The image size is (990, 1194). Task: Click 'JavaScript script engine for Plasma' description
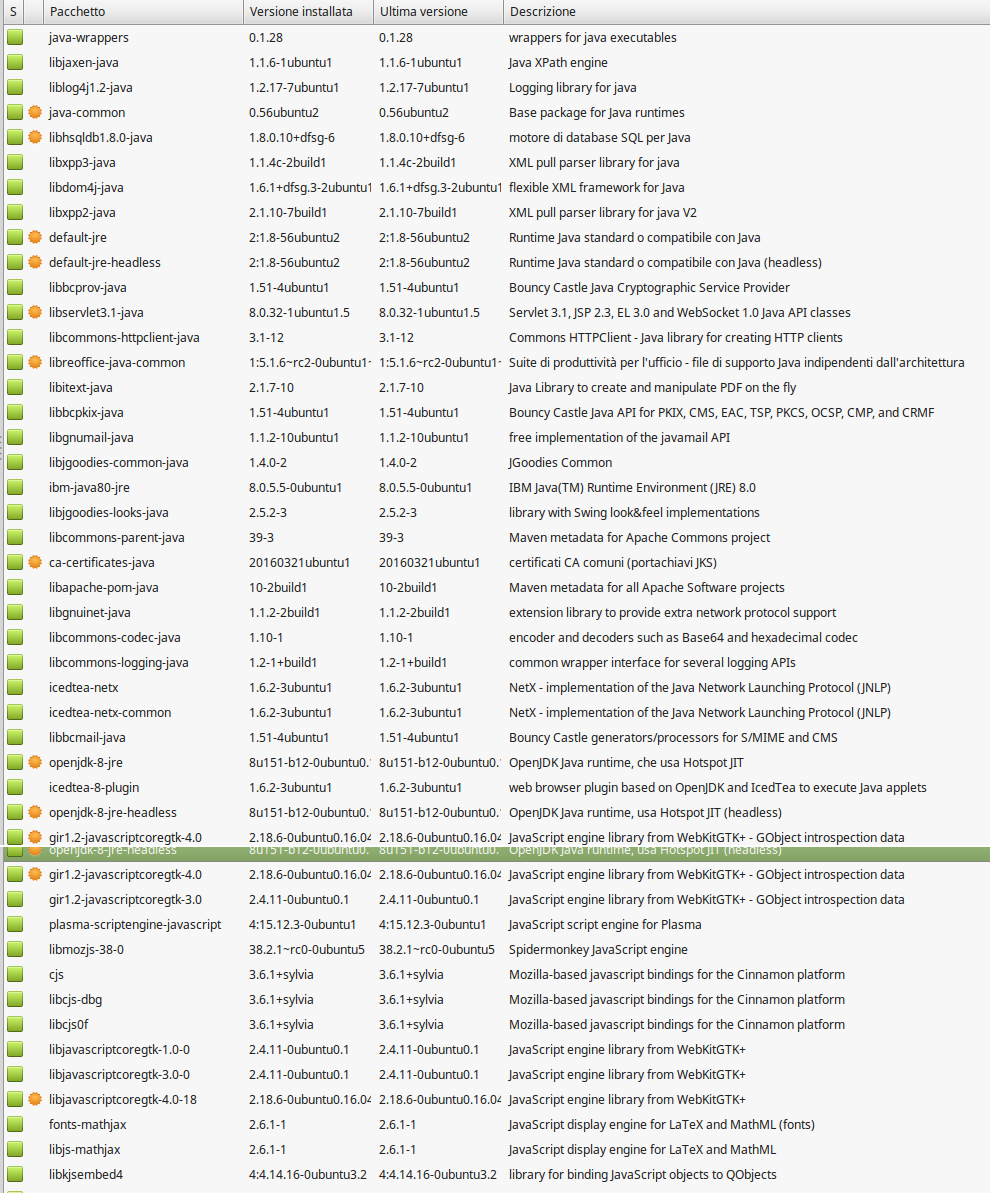pyautogui.click(x=605, y=924)
